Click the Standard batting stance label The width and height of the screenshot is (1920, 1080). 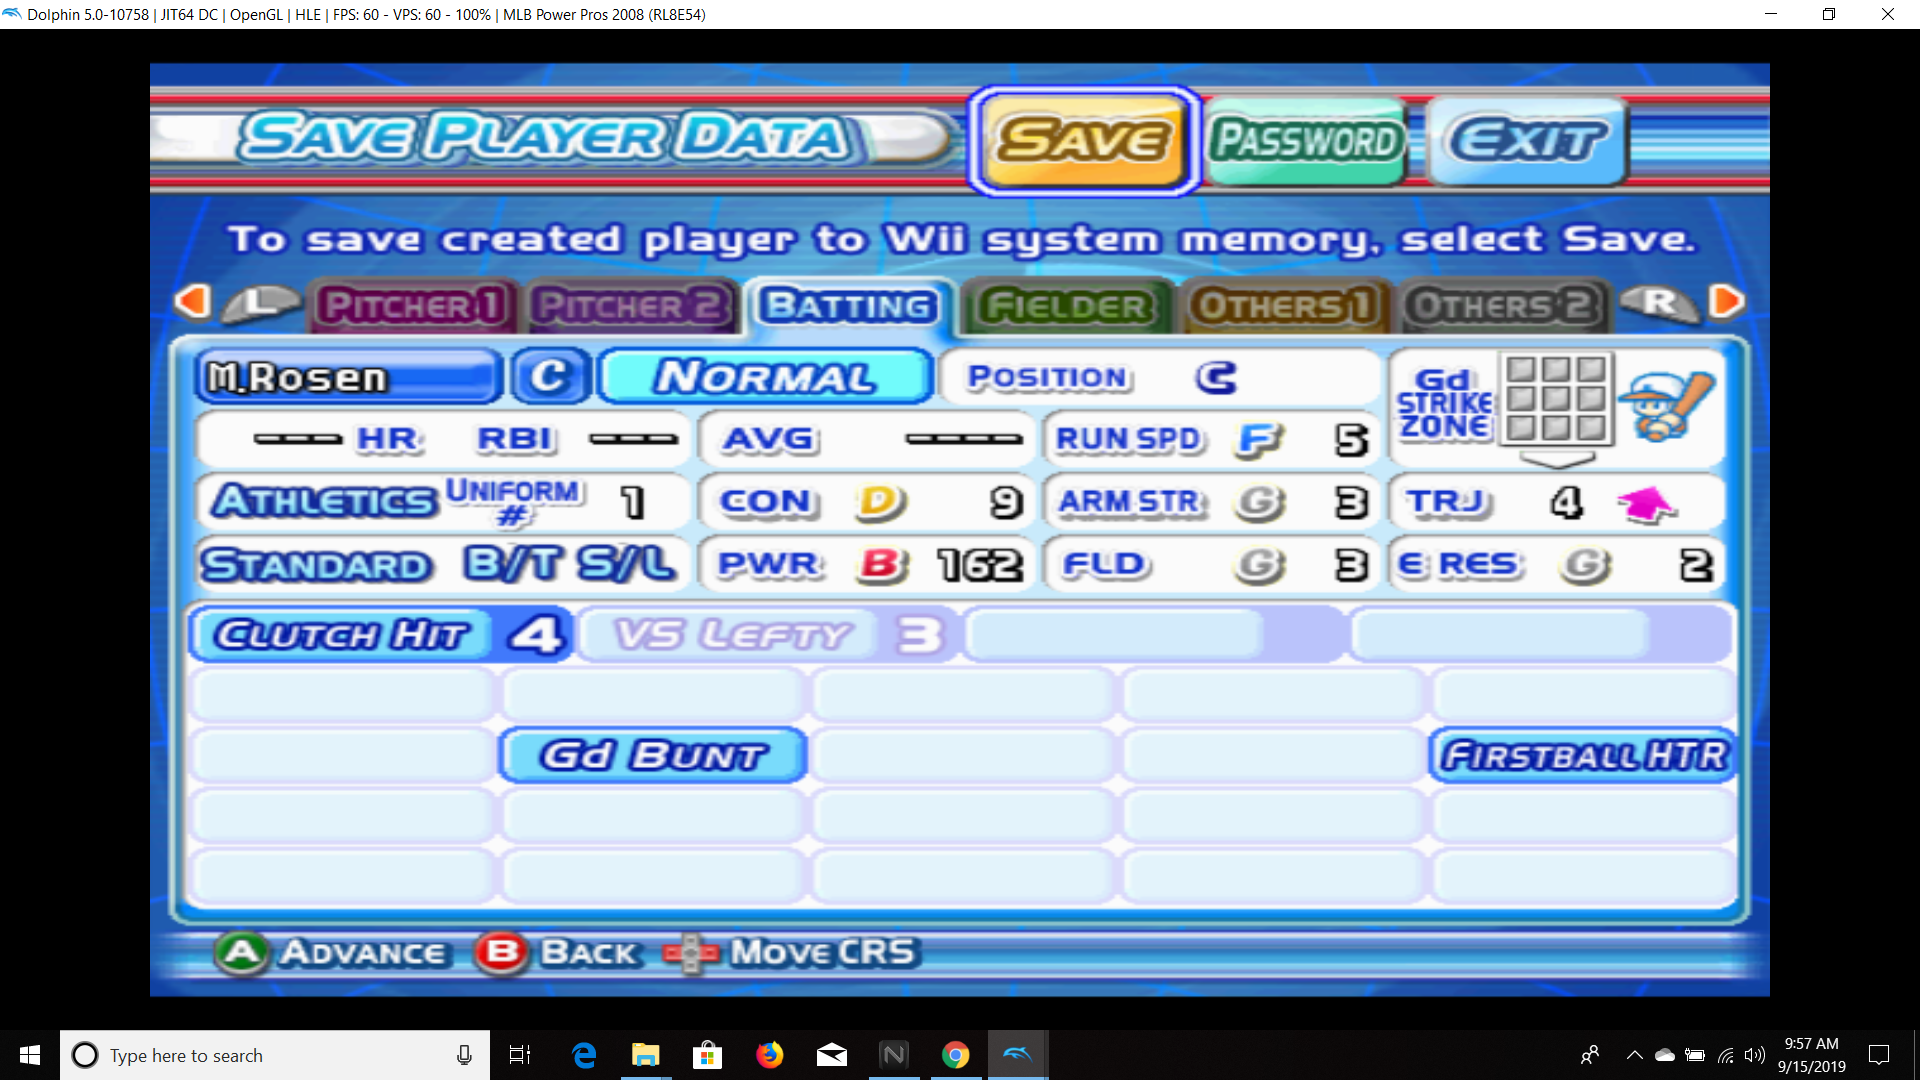(x=316, y=565)
